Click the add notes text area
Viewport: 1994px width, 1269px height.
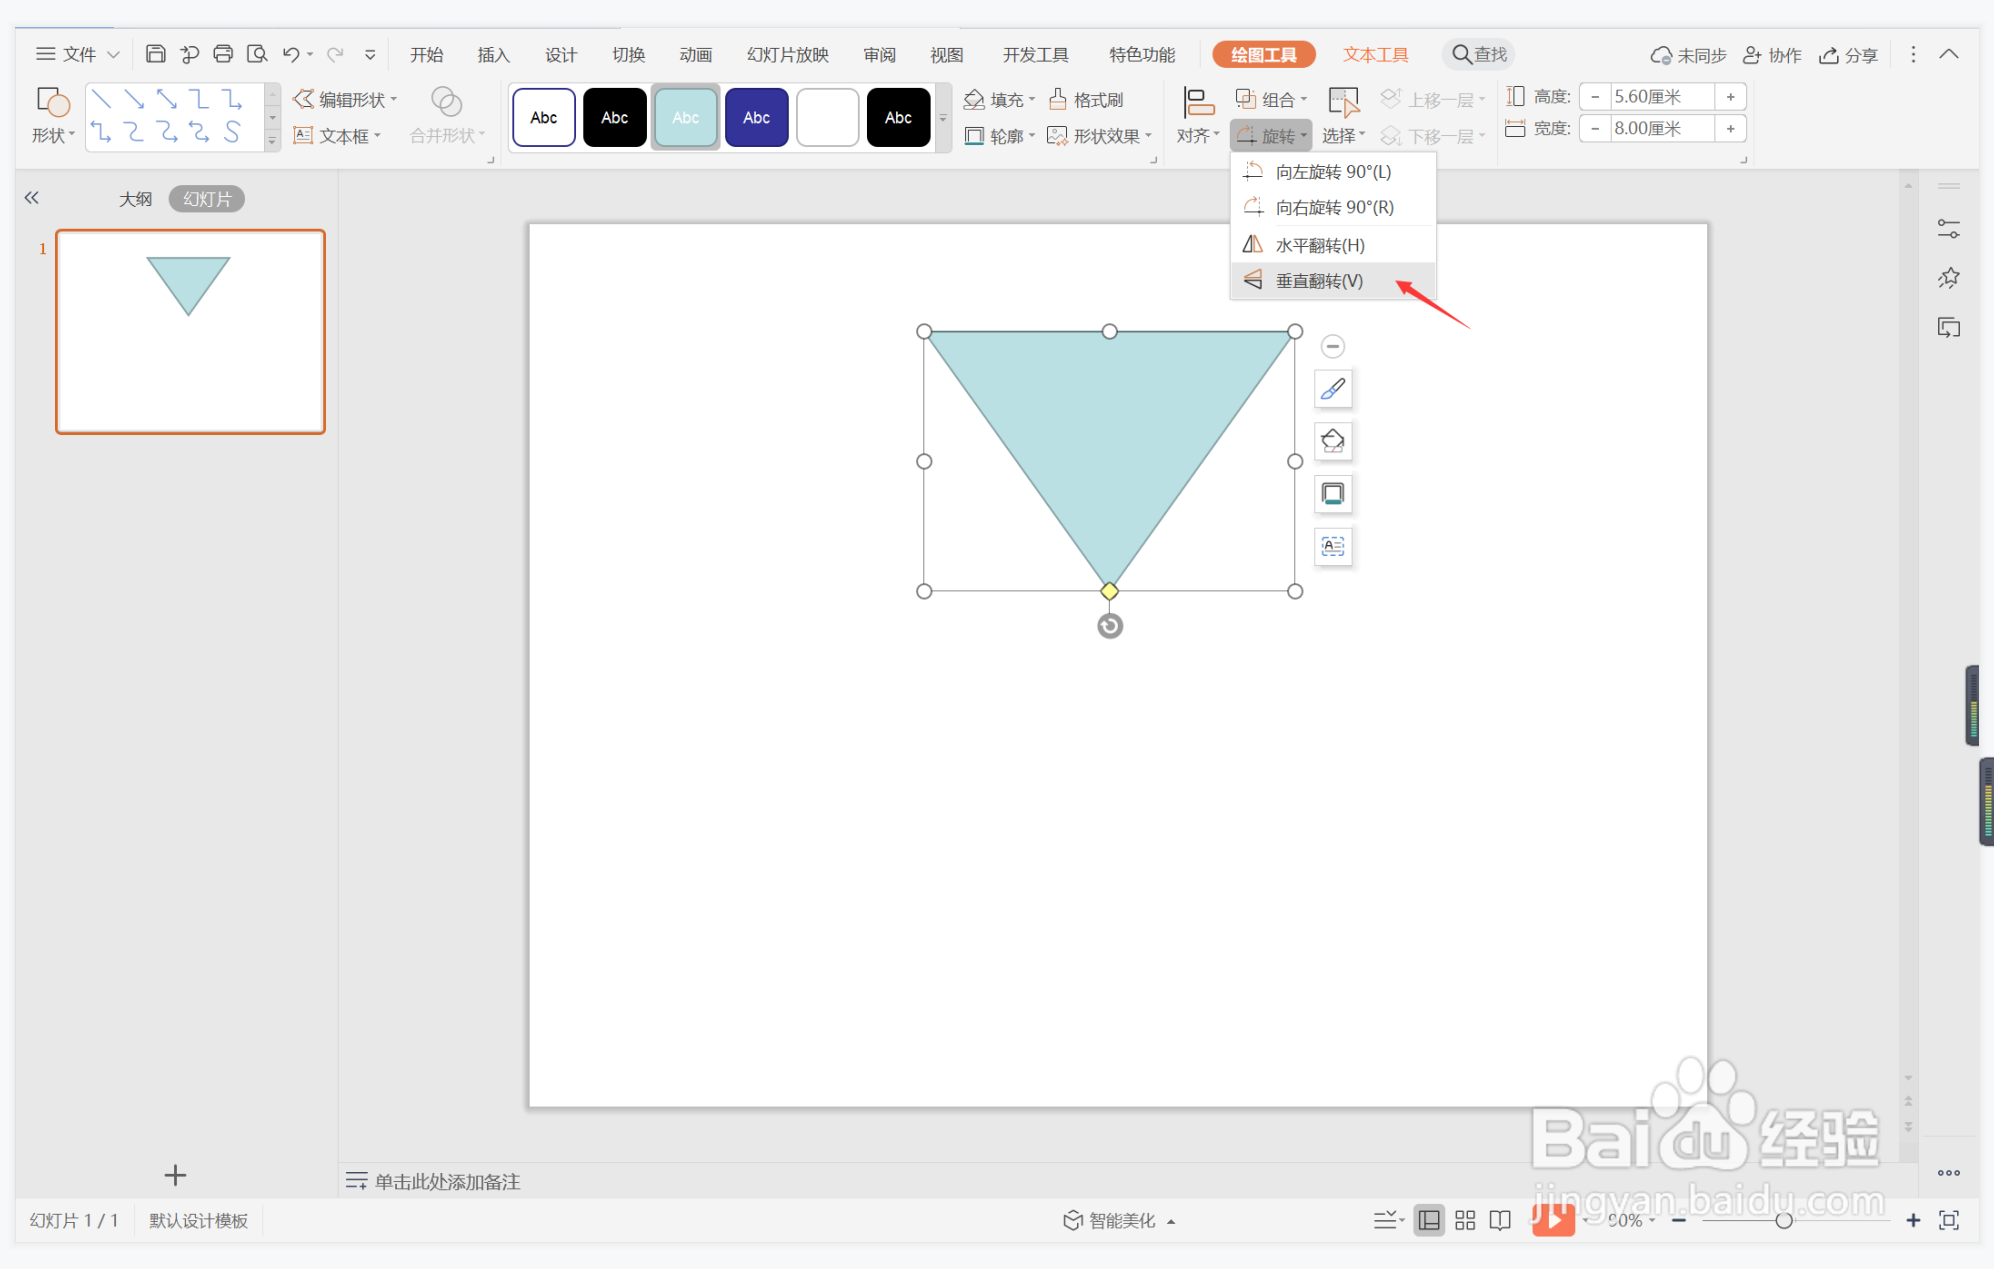pyautogui.click(x=447, y=1181)
